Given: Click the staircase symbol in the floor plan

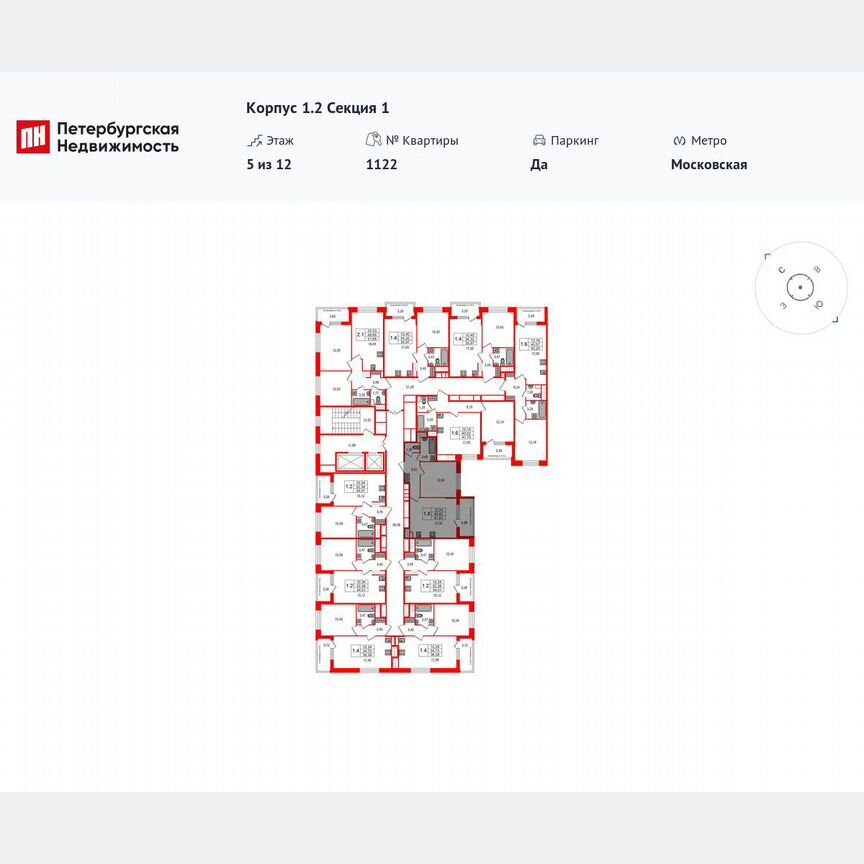Looking at the screenshot, I should (345, 420).
